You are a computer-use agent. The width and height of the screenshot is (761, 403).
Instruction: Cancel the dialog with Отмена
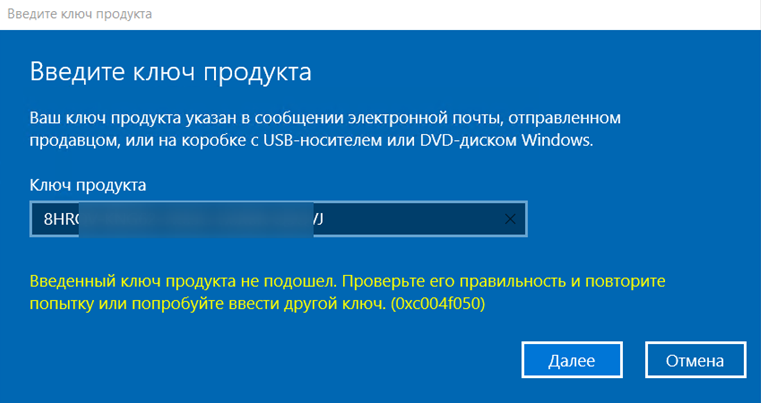(697, 360)
